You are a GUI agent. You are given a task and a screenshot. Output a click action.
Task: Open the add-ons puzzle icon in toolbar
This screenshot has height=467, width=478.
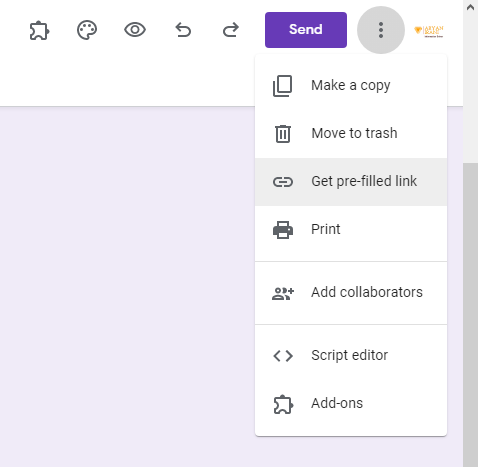coord(39,30)
